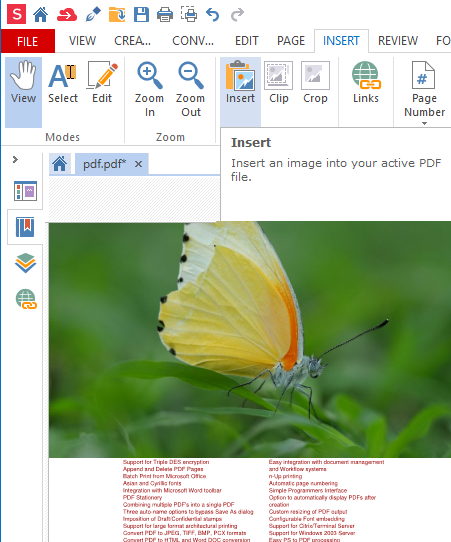
Task: Switch to the REVIEW ribbon tab
Action: click(x=398, y=41)
